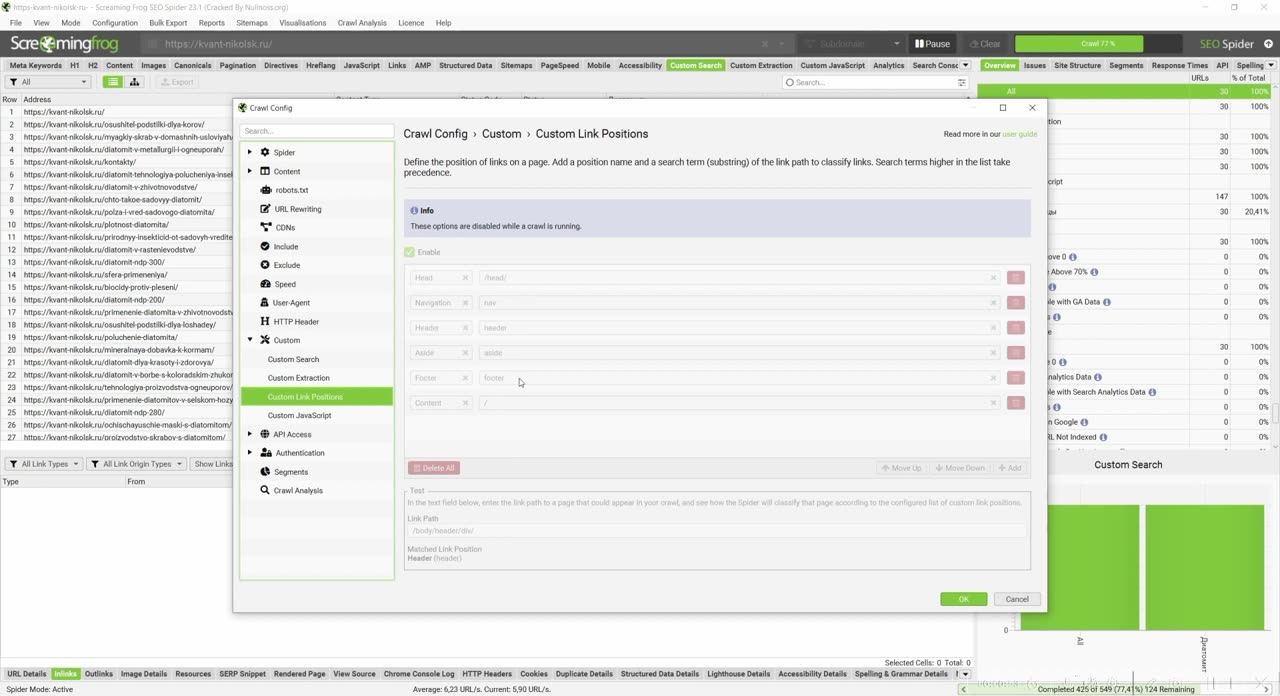Clear the /head/ search term field
The width and height of the screenshot is (1280, 696).
(993, 278)
